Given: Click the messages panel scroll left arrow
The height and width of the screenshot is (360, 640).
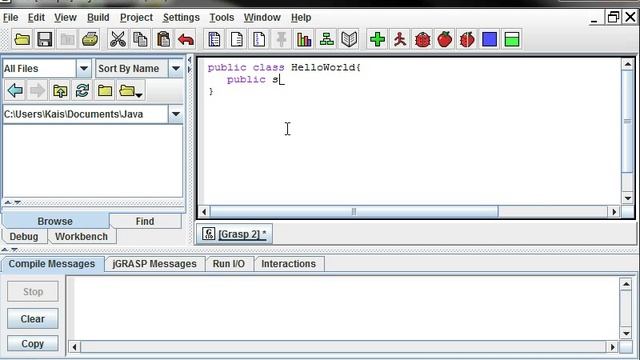Looking at the screenshot, I should (74, 347).
